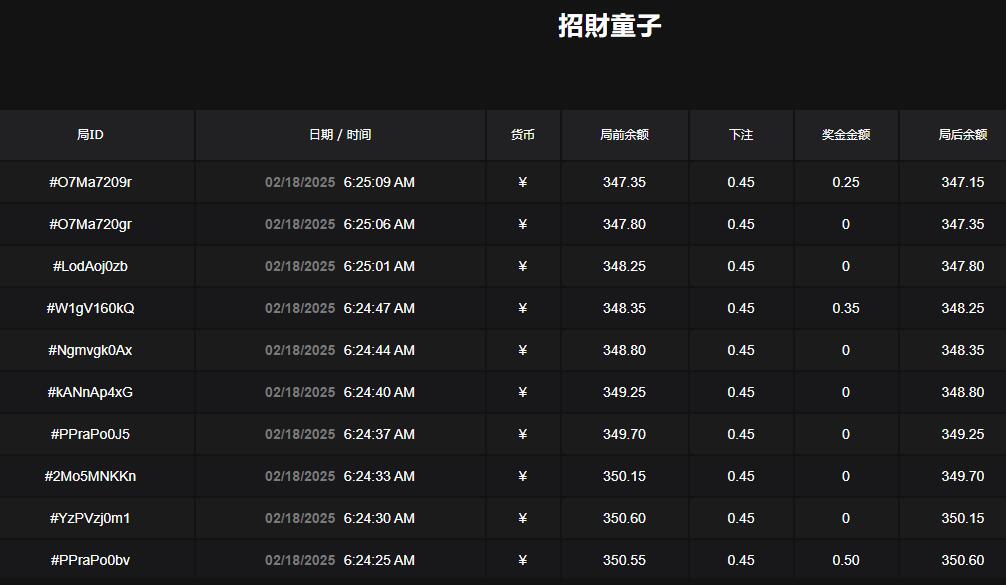Select the 6:24:47 AM timestamp cell
This screenshot has height=585, width=1006.
(x=379, y=308)
